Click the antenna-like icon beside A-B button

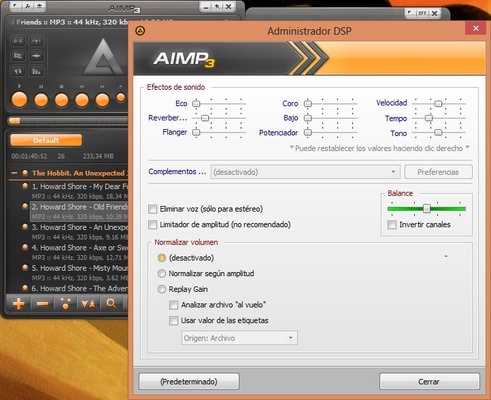[x=36, y=41]
